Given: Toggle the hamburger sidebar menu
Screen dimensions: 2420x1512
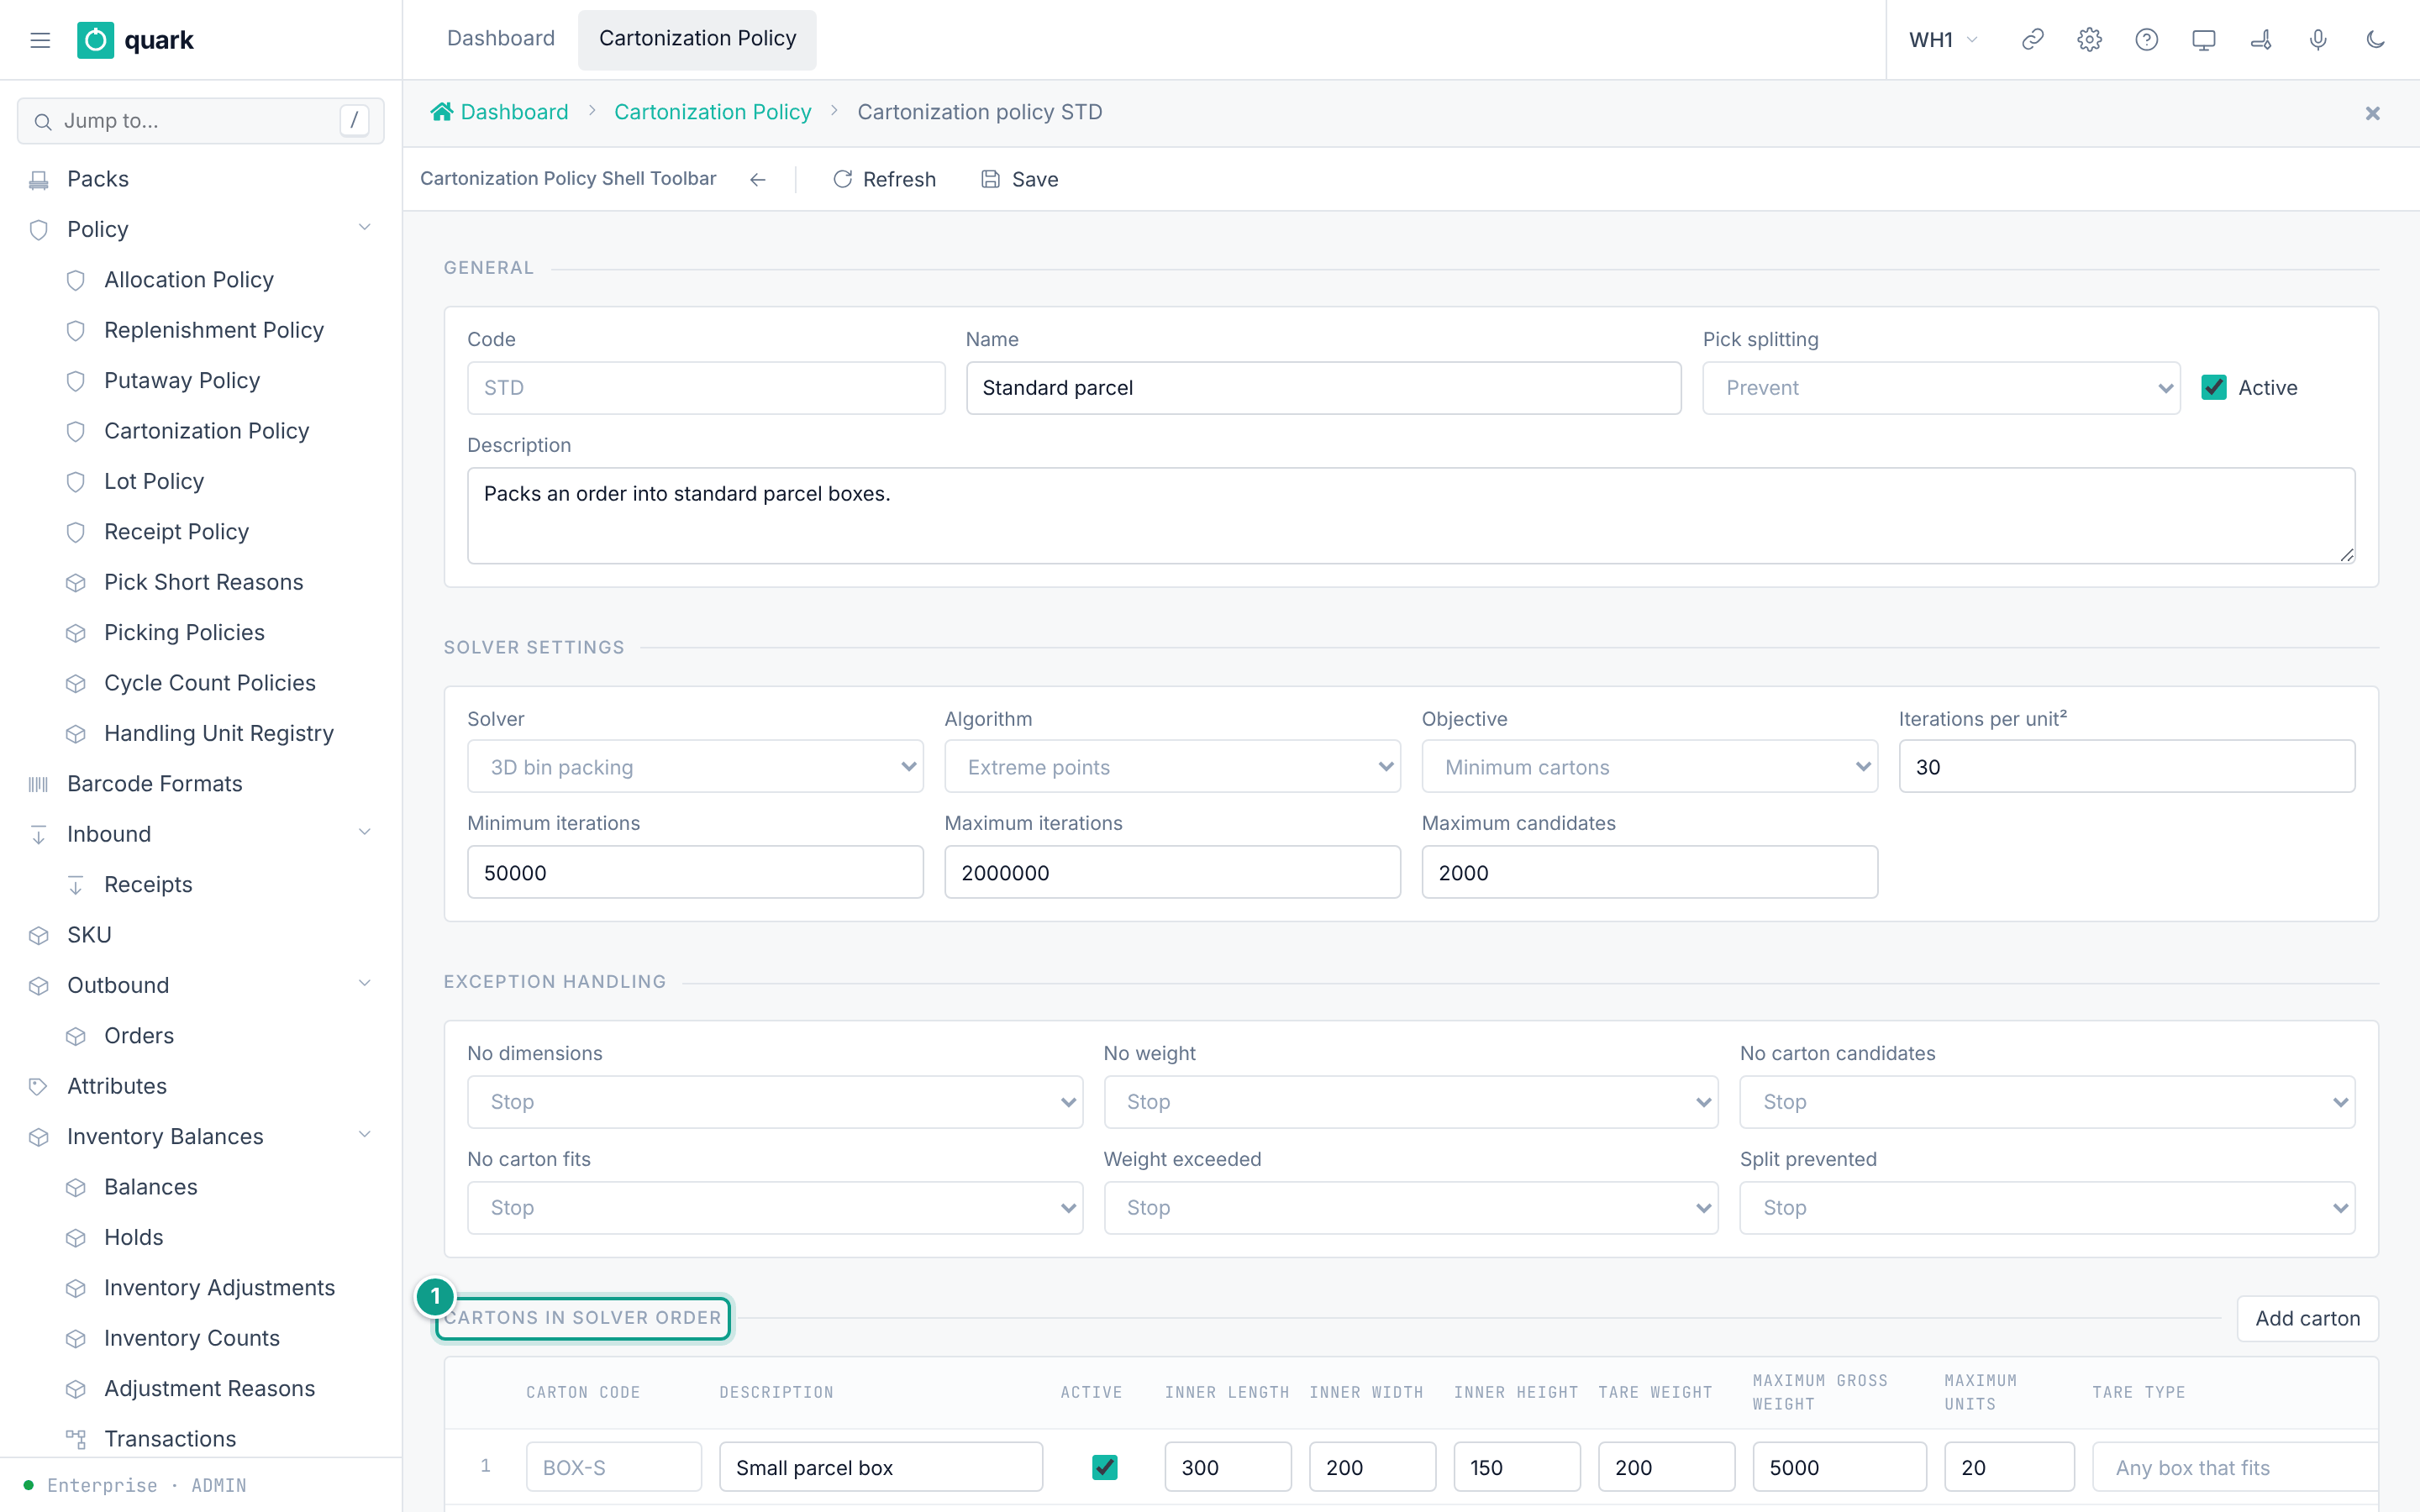Looking at the screenshot, I should pyautogui.click(x=40, y=40).
